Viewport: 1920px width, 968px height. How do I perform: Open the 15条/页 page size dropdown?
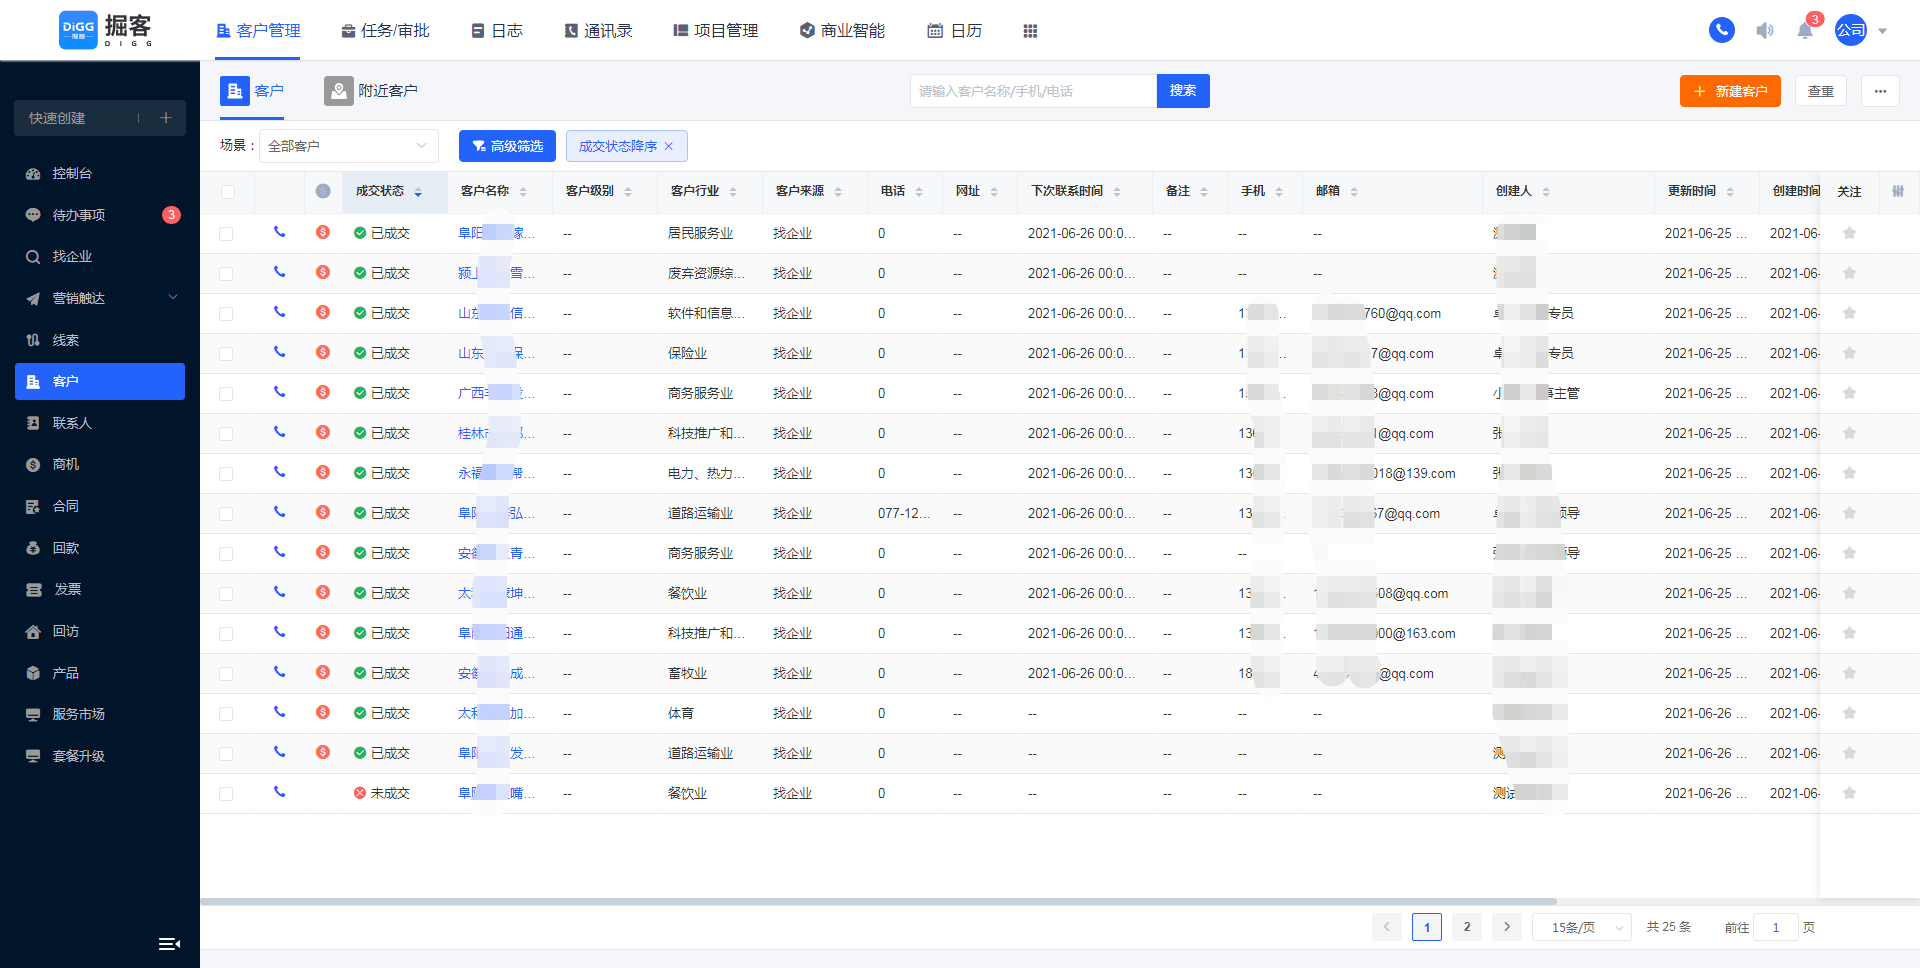tap(1581, 927)
